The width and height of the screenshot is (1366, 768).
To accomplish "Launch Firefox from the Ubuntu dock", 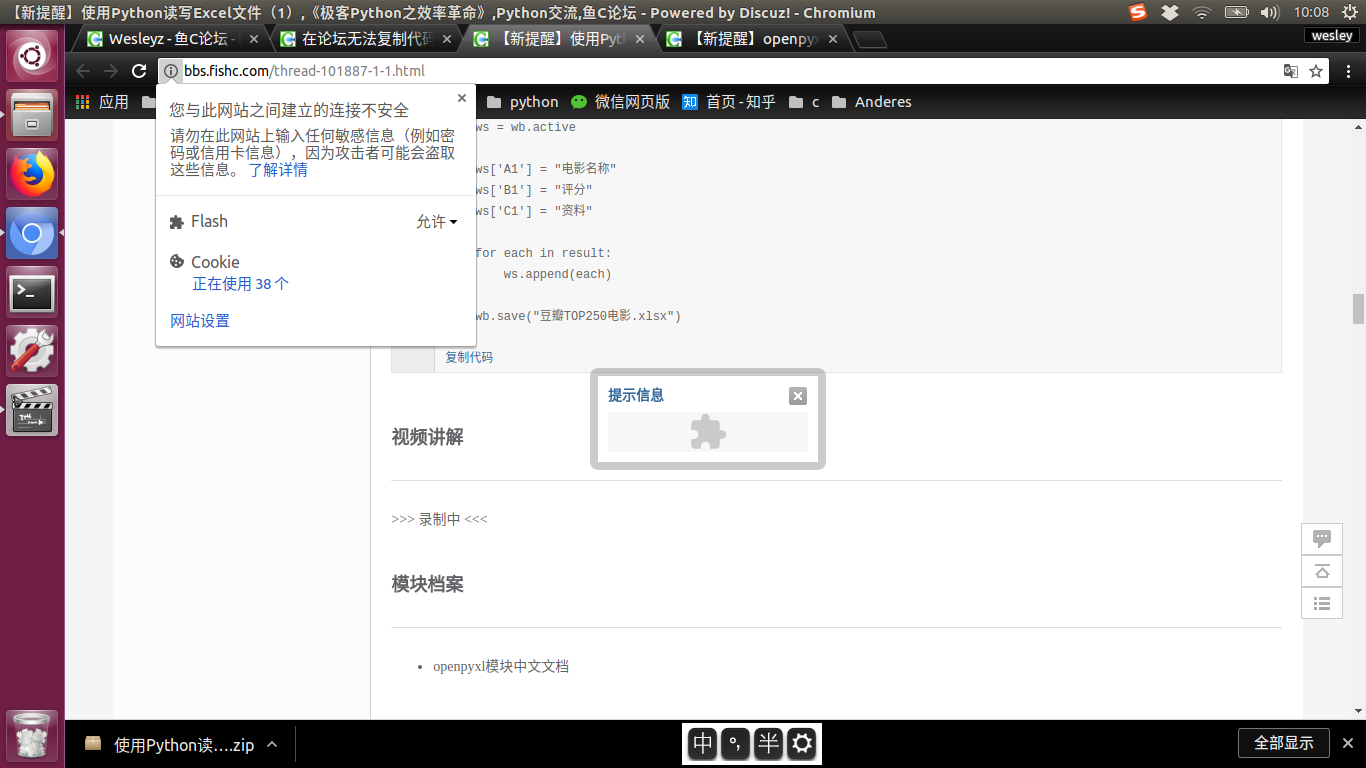I will [31, 172].
